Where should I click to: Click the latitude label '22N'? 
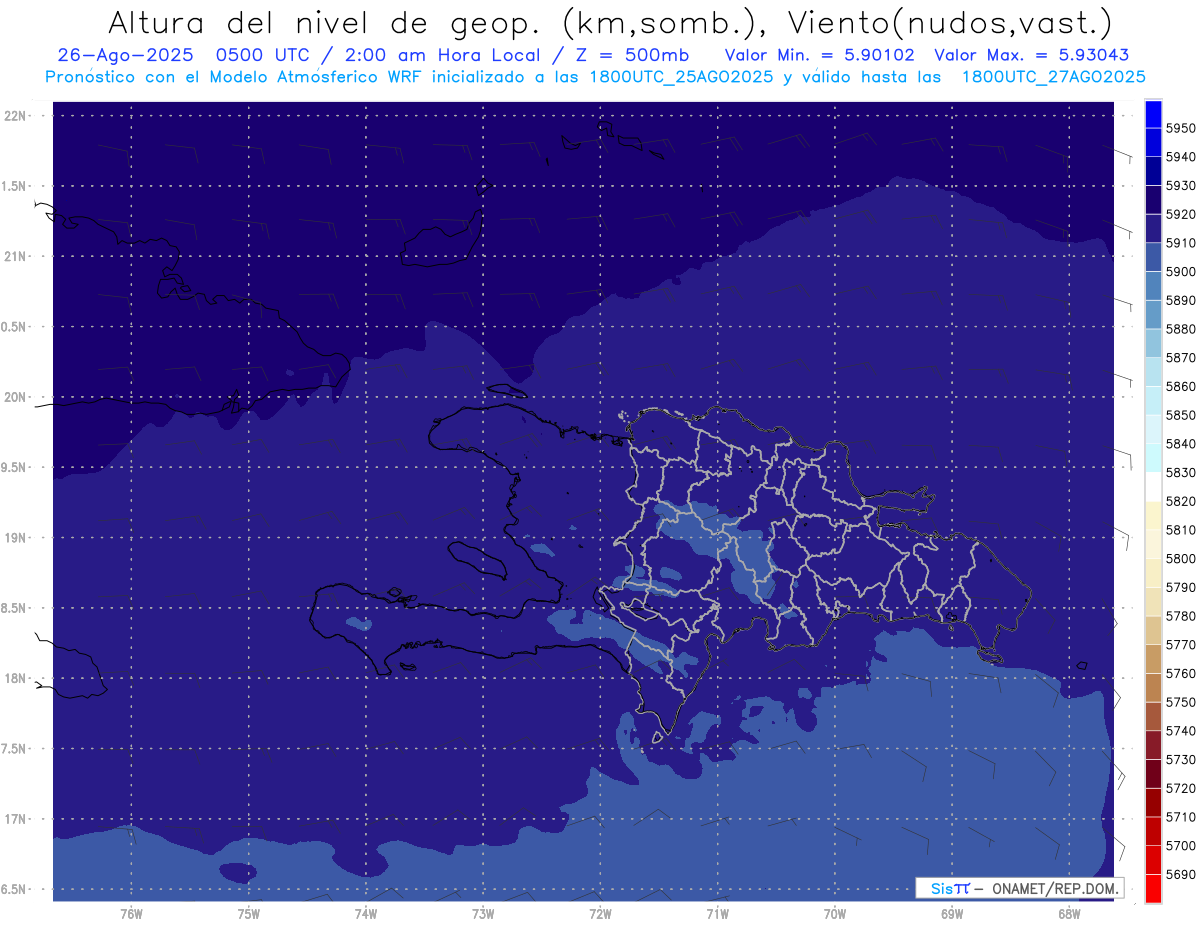coord(16,116)
